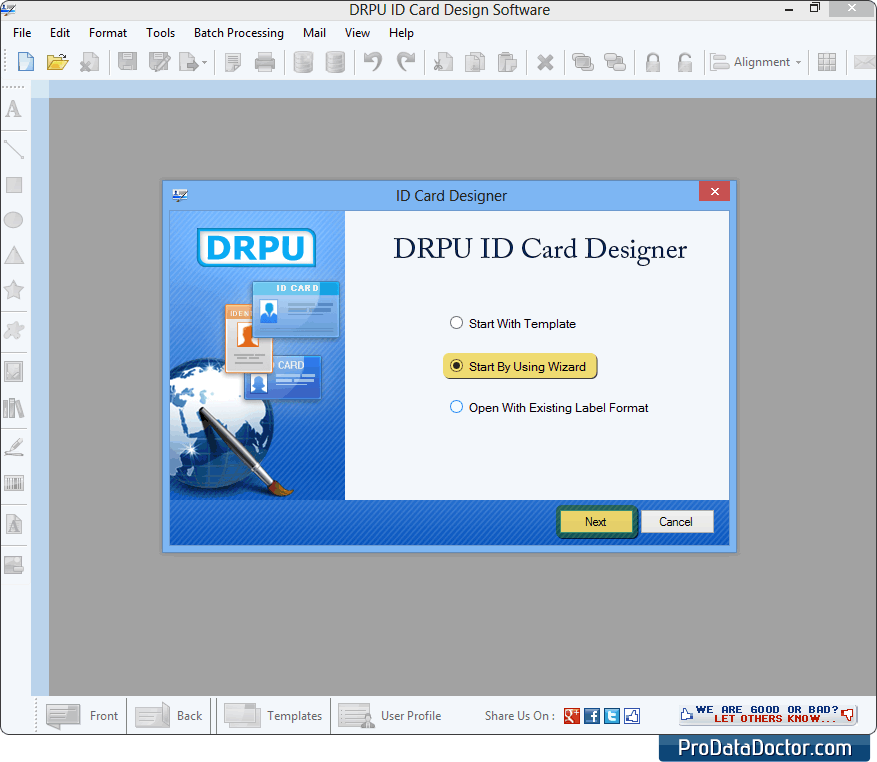Screen dimensions: 877x762
Task: Click the closed padlock Lock icon
Action: 653,62
